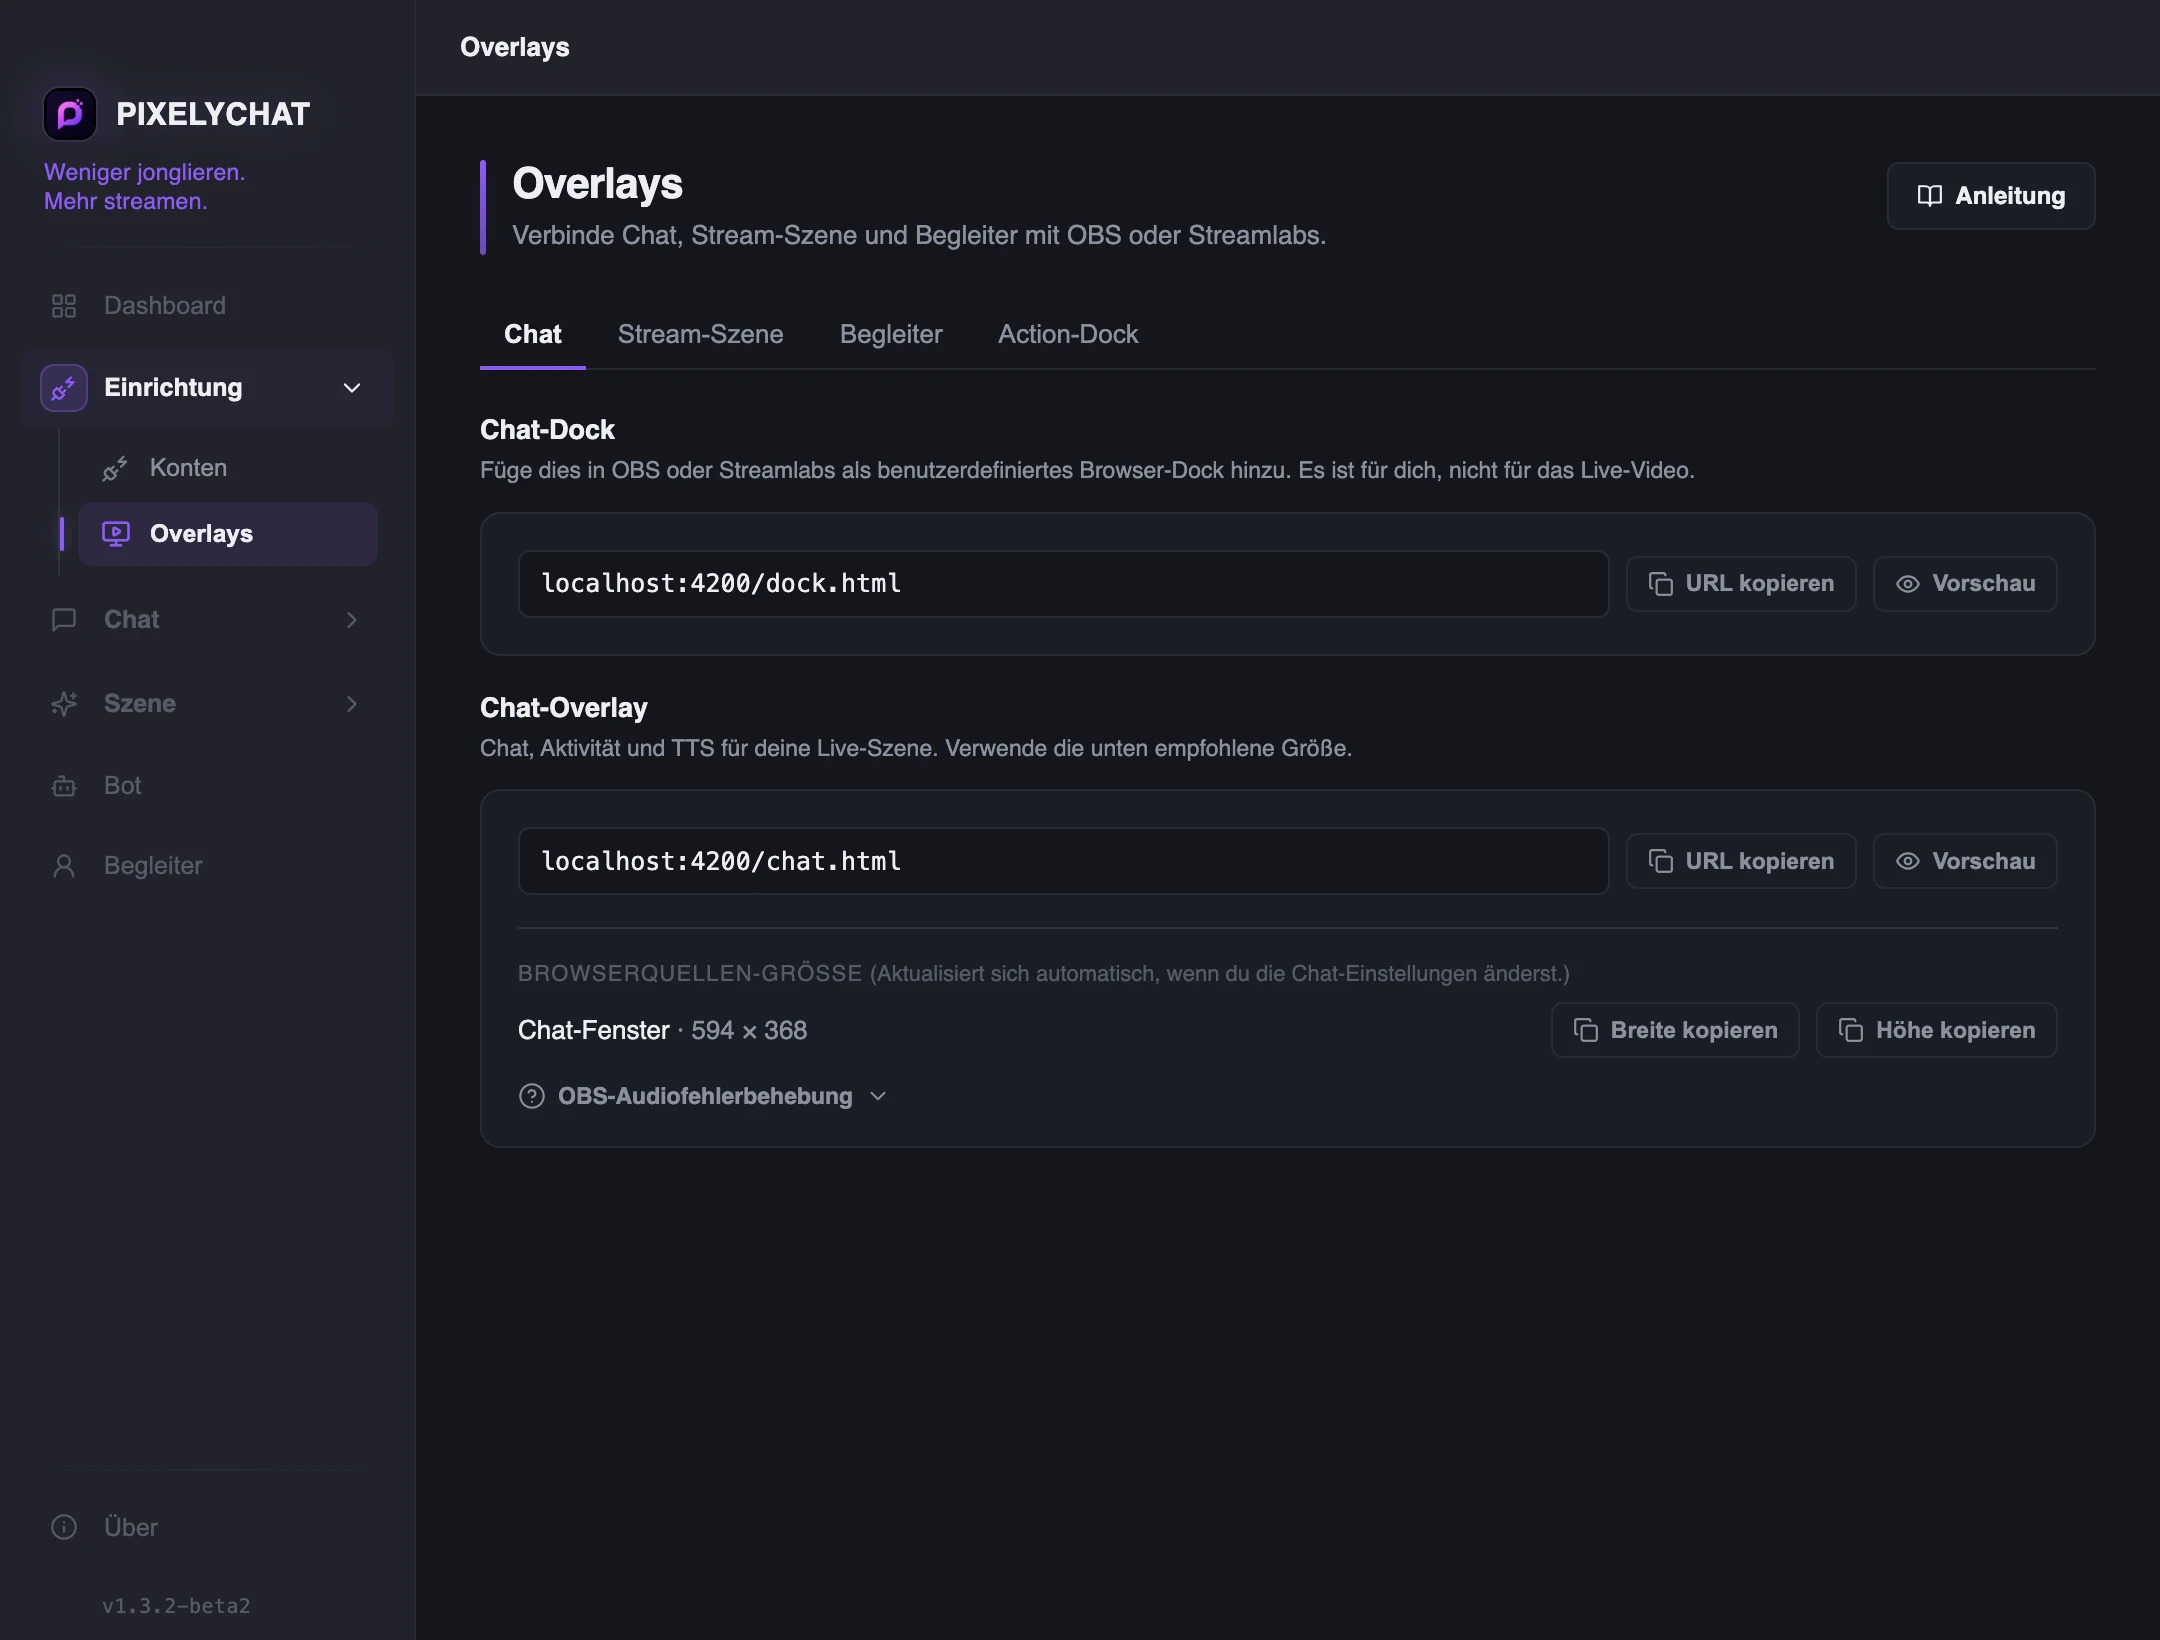Open the Begleiter tab
The width and height of the screenshot is (2160, 1640).
coord(891,335)
